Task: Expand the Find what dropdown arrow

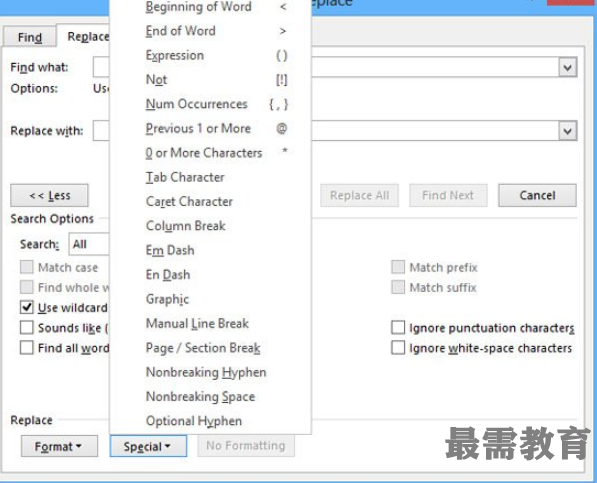Action: coord(568,67)
